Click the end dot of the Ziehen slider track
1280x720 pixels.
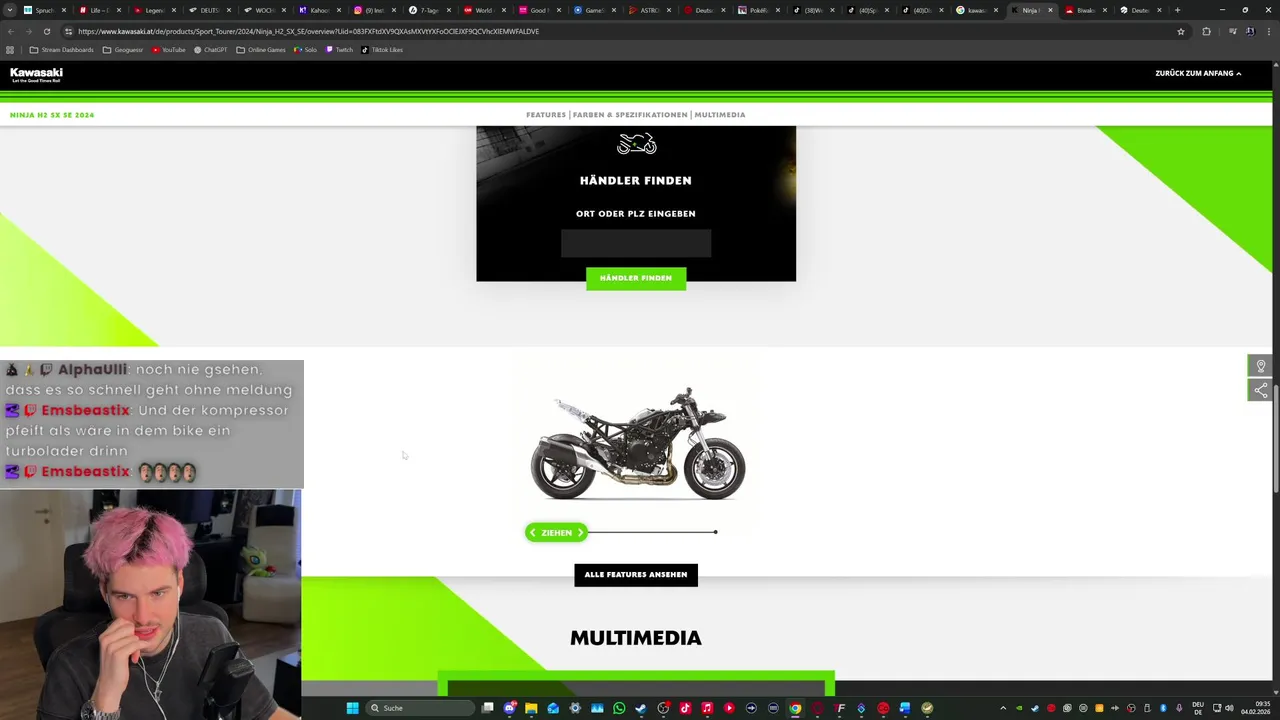tap(716, 532)
